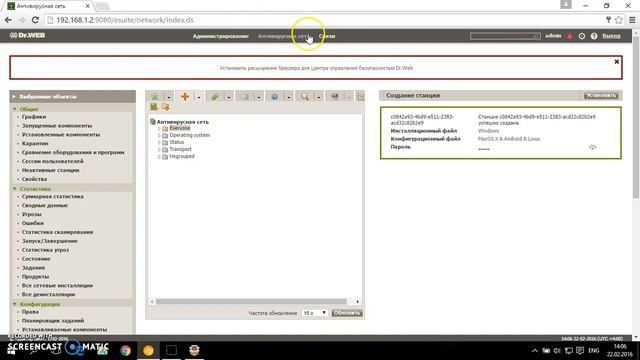640x360 pixels.
Task: Open dropdown arrow next to plus icon
Action: click(199, 97)
